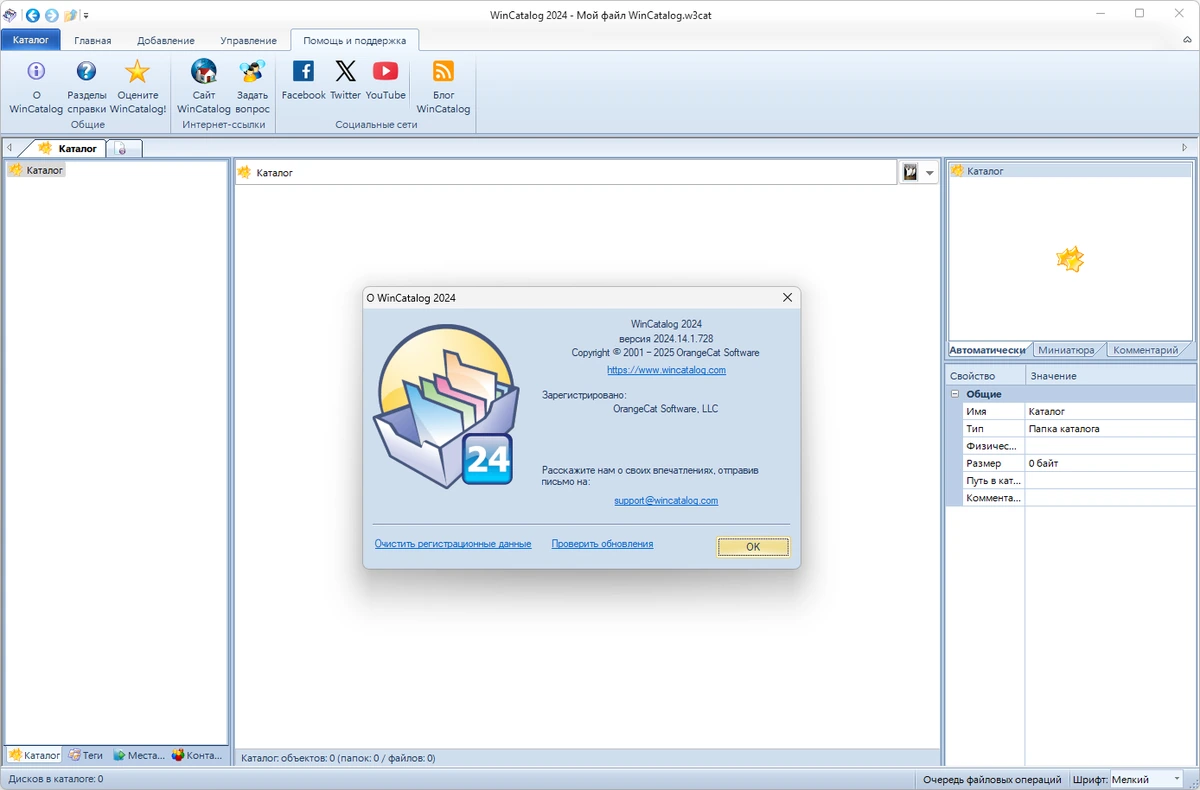Switch to the Управление ribbon tab
The image size is (1200, 790).
(x=249, y=41)
